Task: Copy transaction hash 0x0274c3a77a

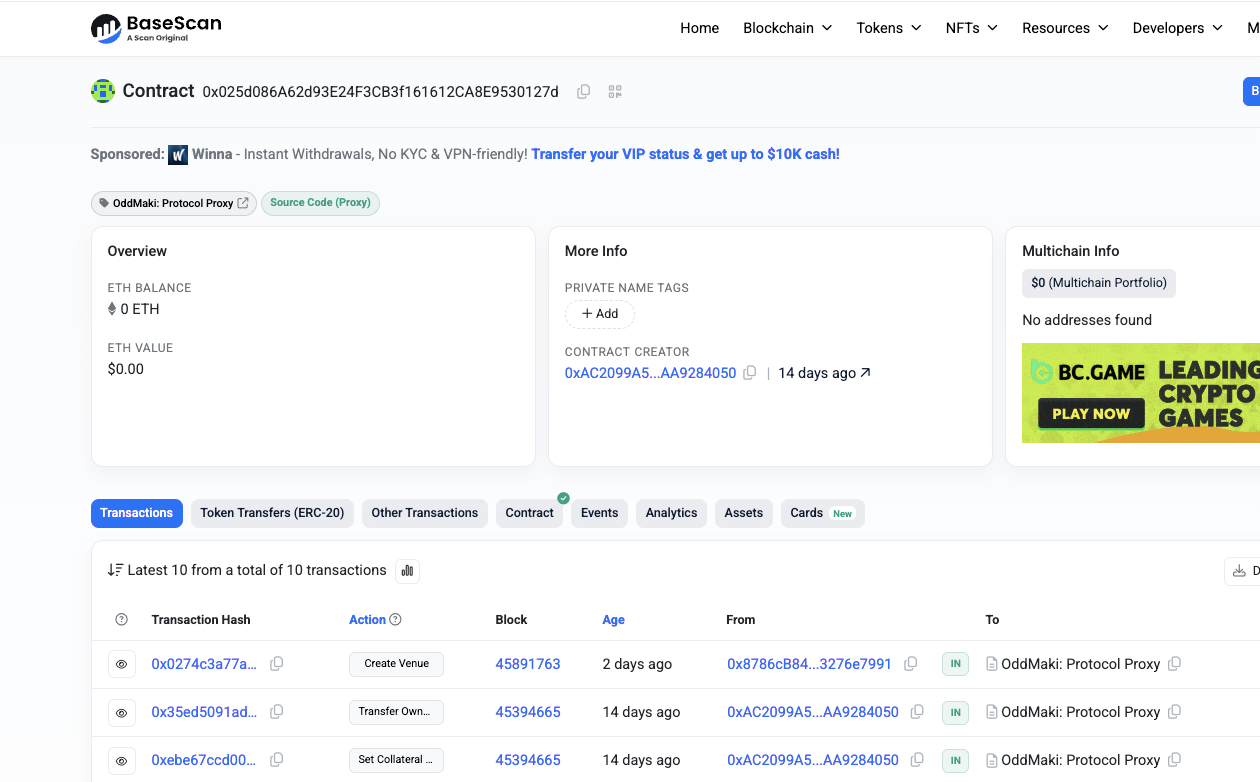Action: [x=277, y=664]
